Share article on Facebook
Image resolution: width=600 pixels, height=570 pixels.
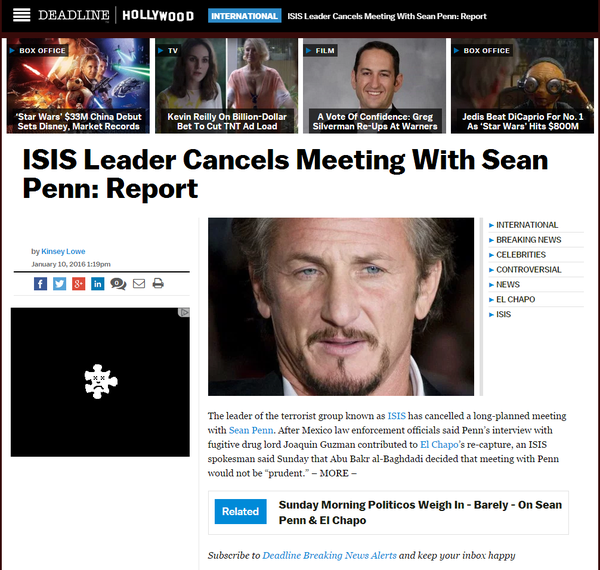click(40, 284)
